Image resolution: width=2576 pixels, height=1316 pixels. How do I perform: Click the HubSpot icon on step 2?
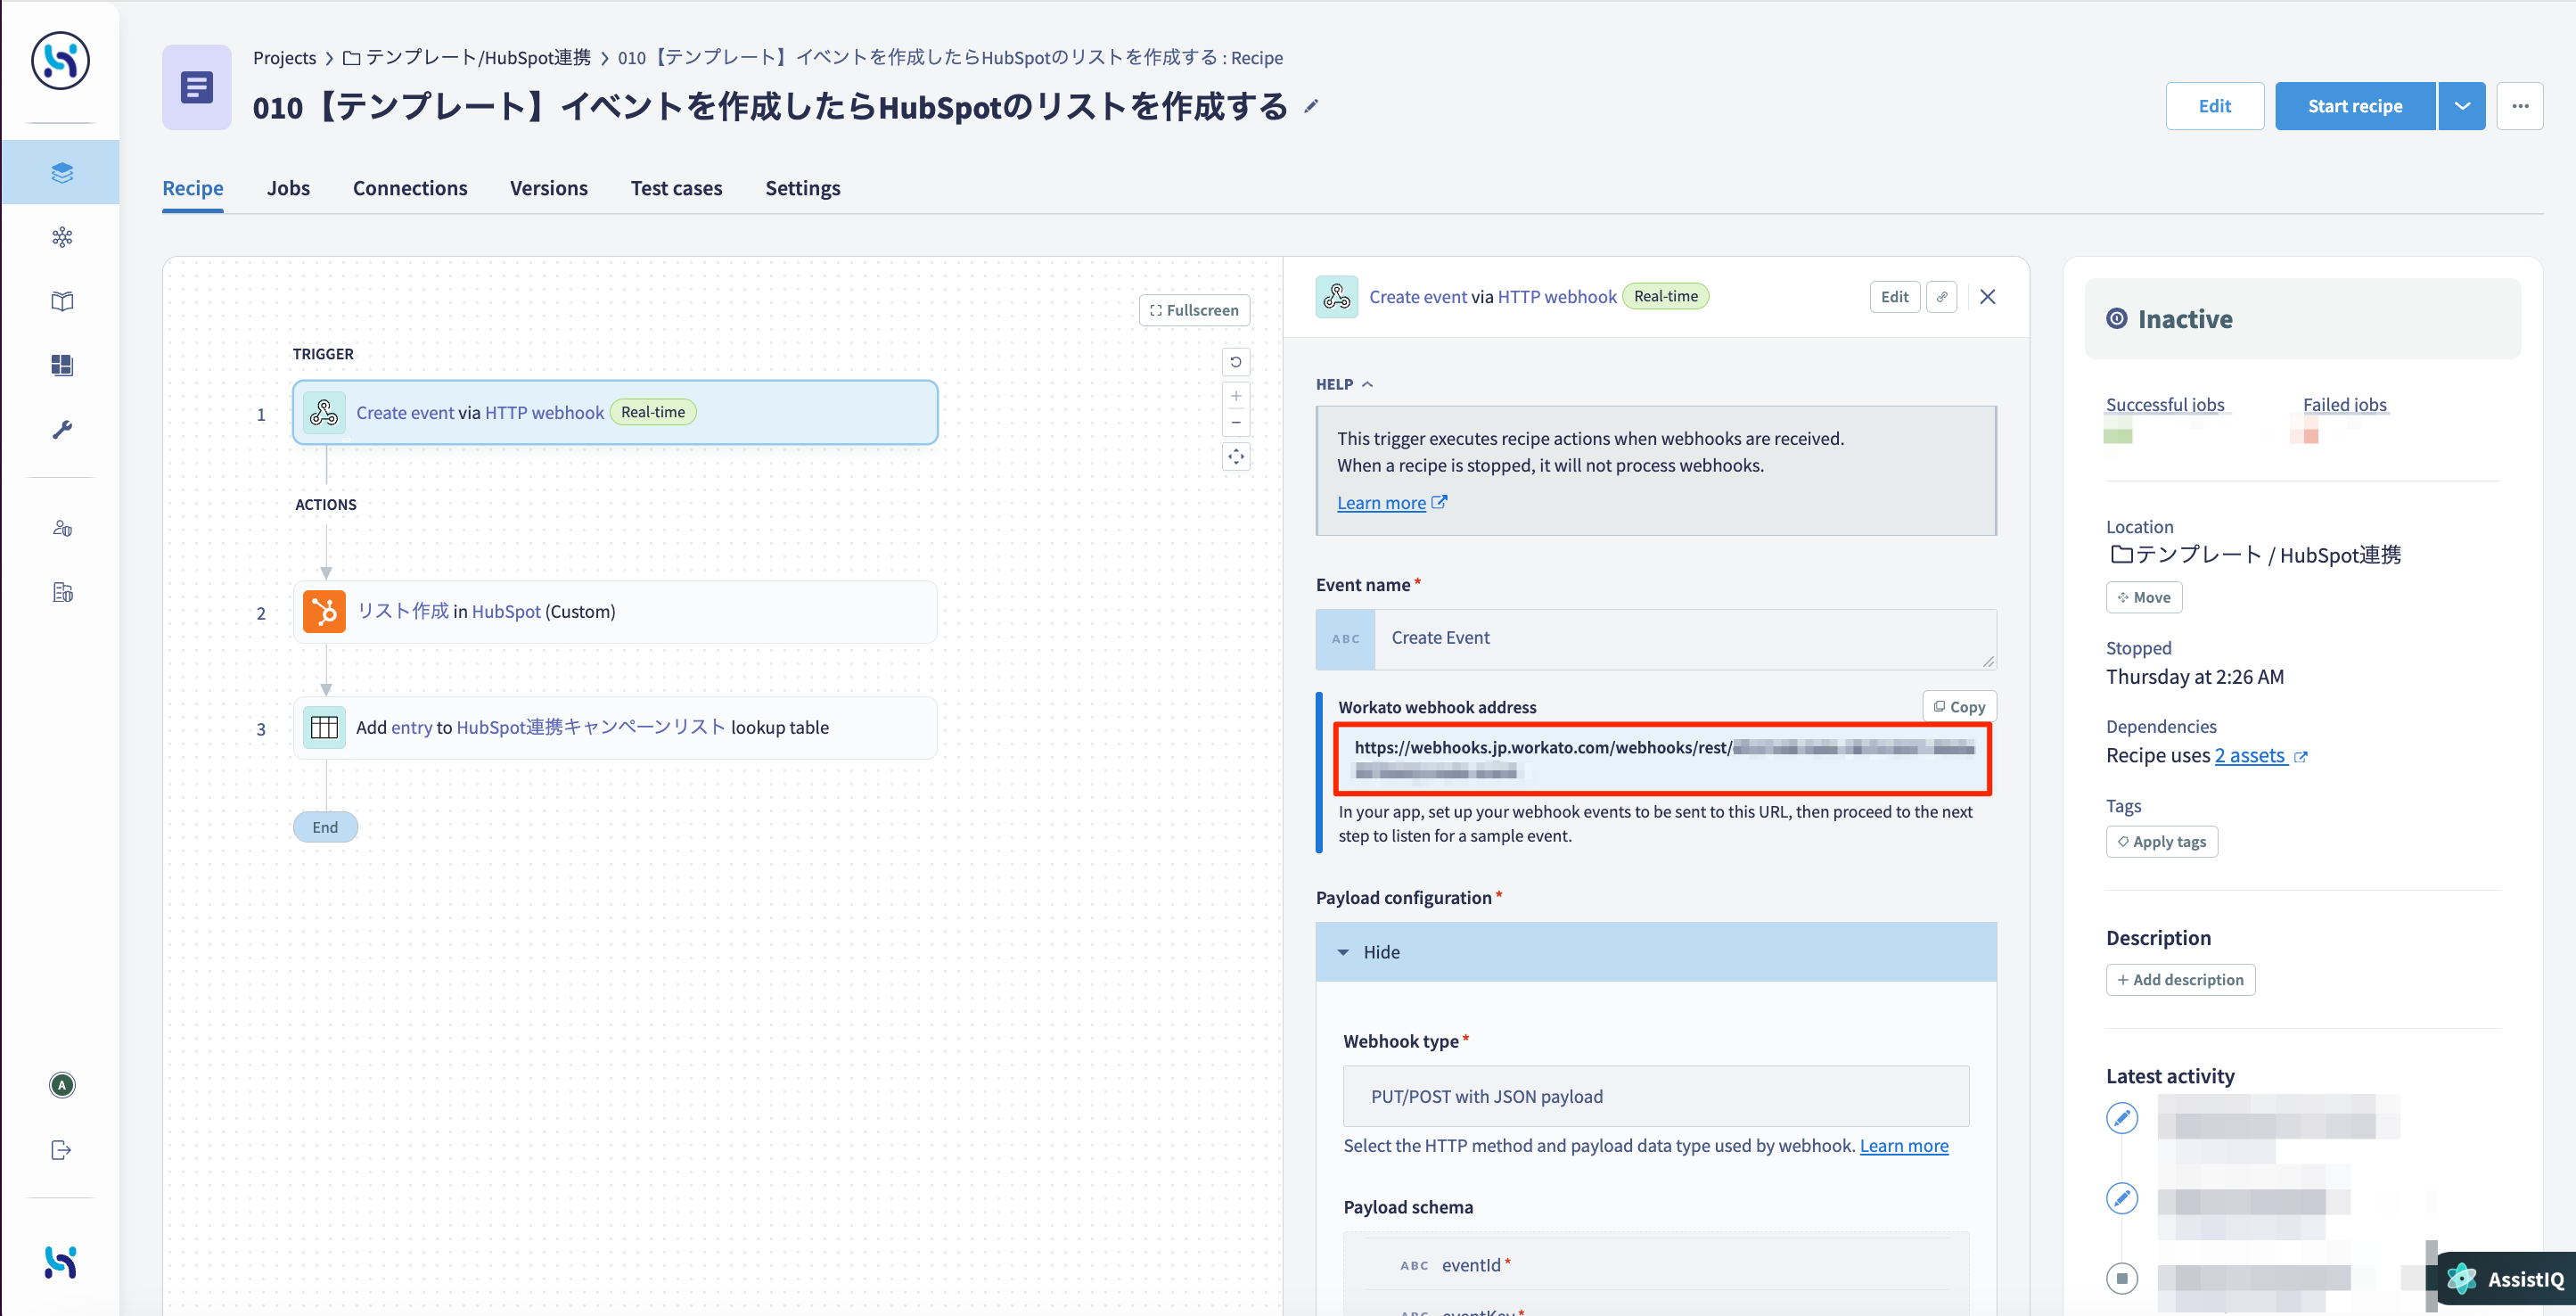(x=324, y=611)
